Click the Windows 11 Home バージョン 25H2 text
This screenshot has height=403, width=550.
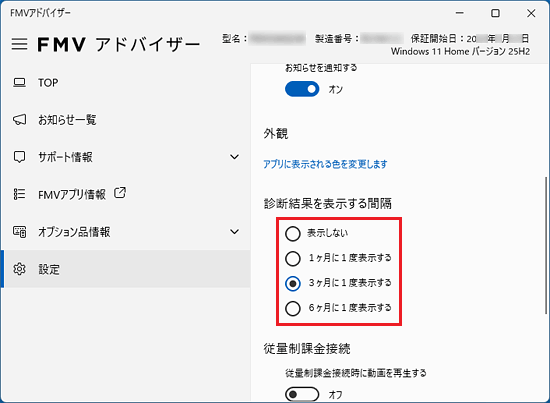coord(460,52)
